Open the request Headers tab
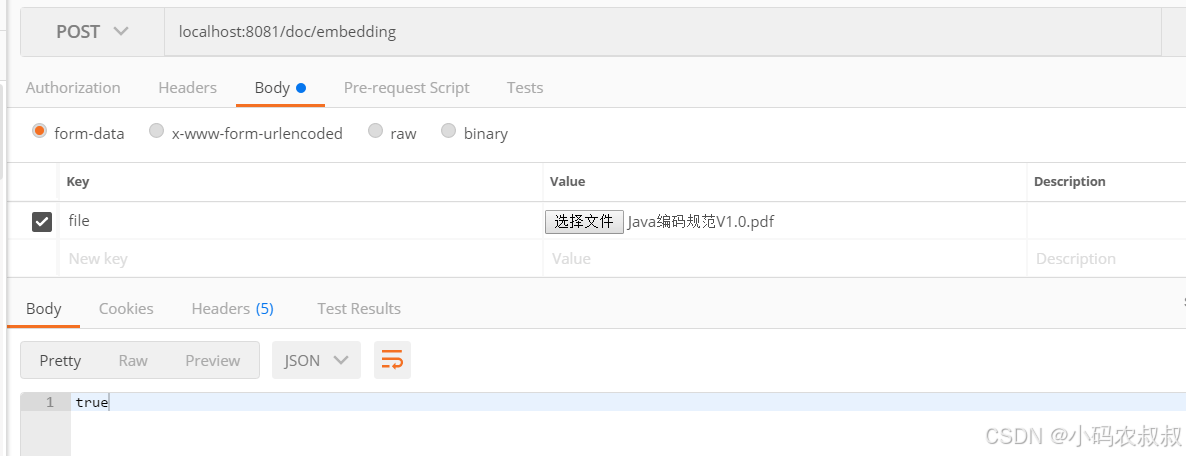The width and height of the screenshot is (1186, 456). [x=187, y=88]
